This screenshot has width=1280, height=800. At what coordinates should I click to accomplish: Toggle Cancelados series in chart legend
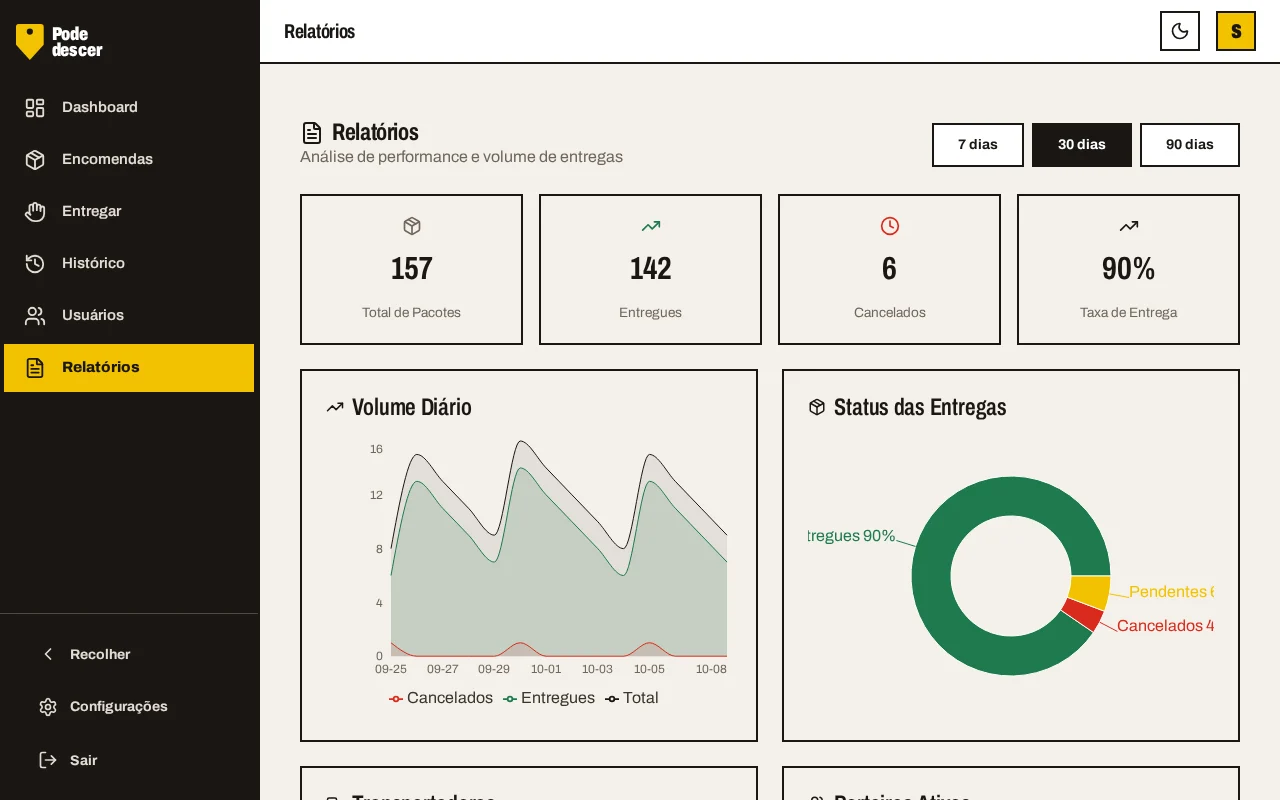pyautogui.click(x=441, y=698)
